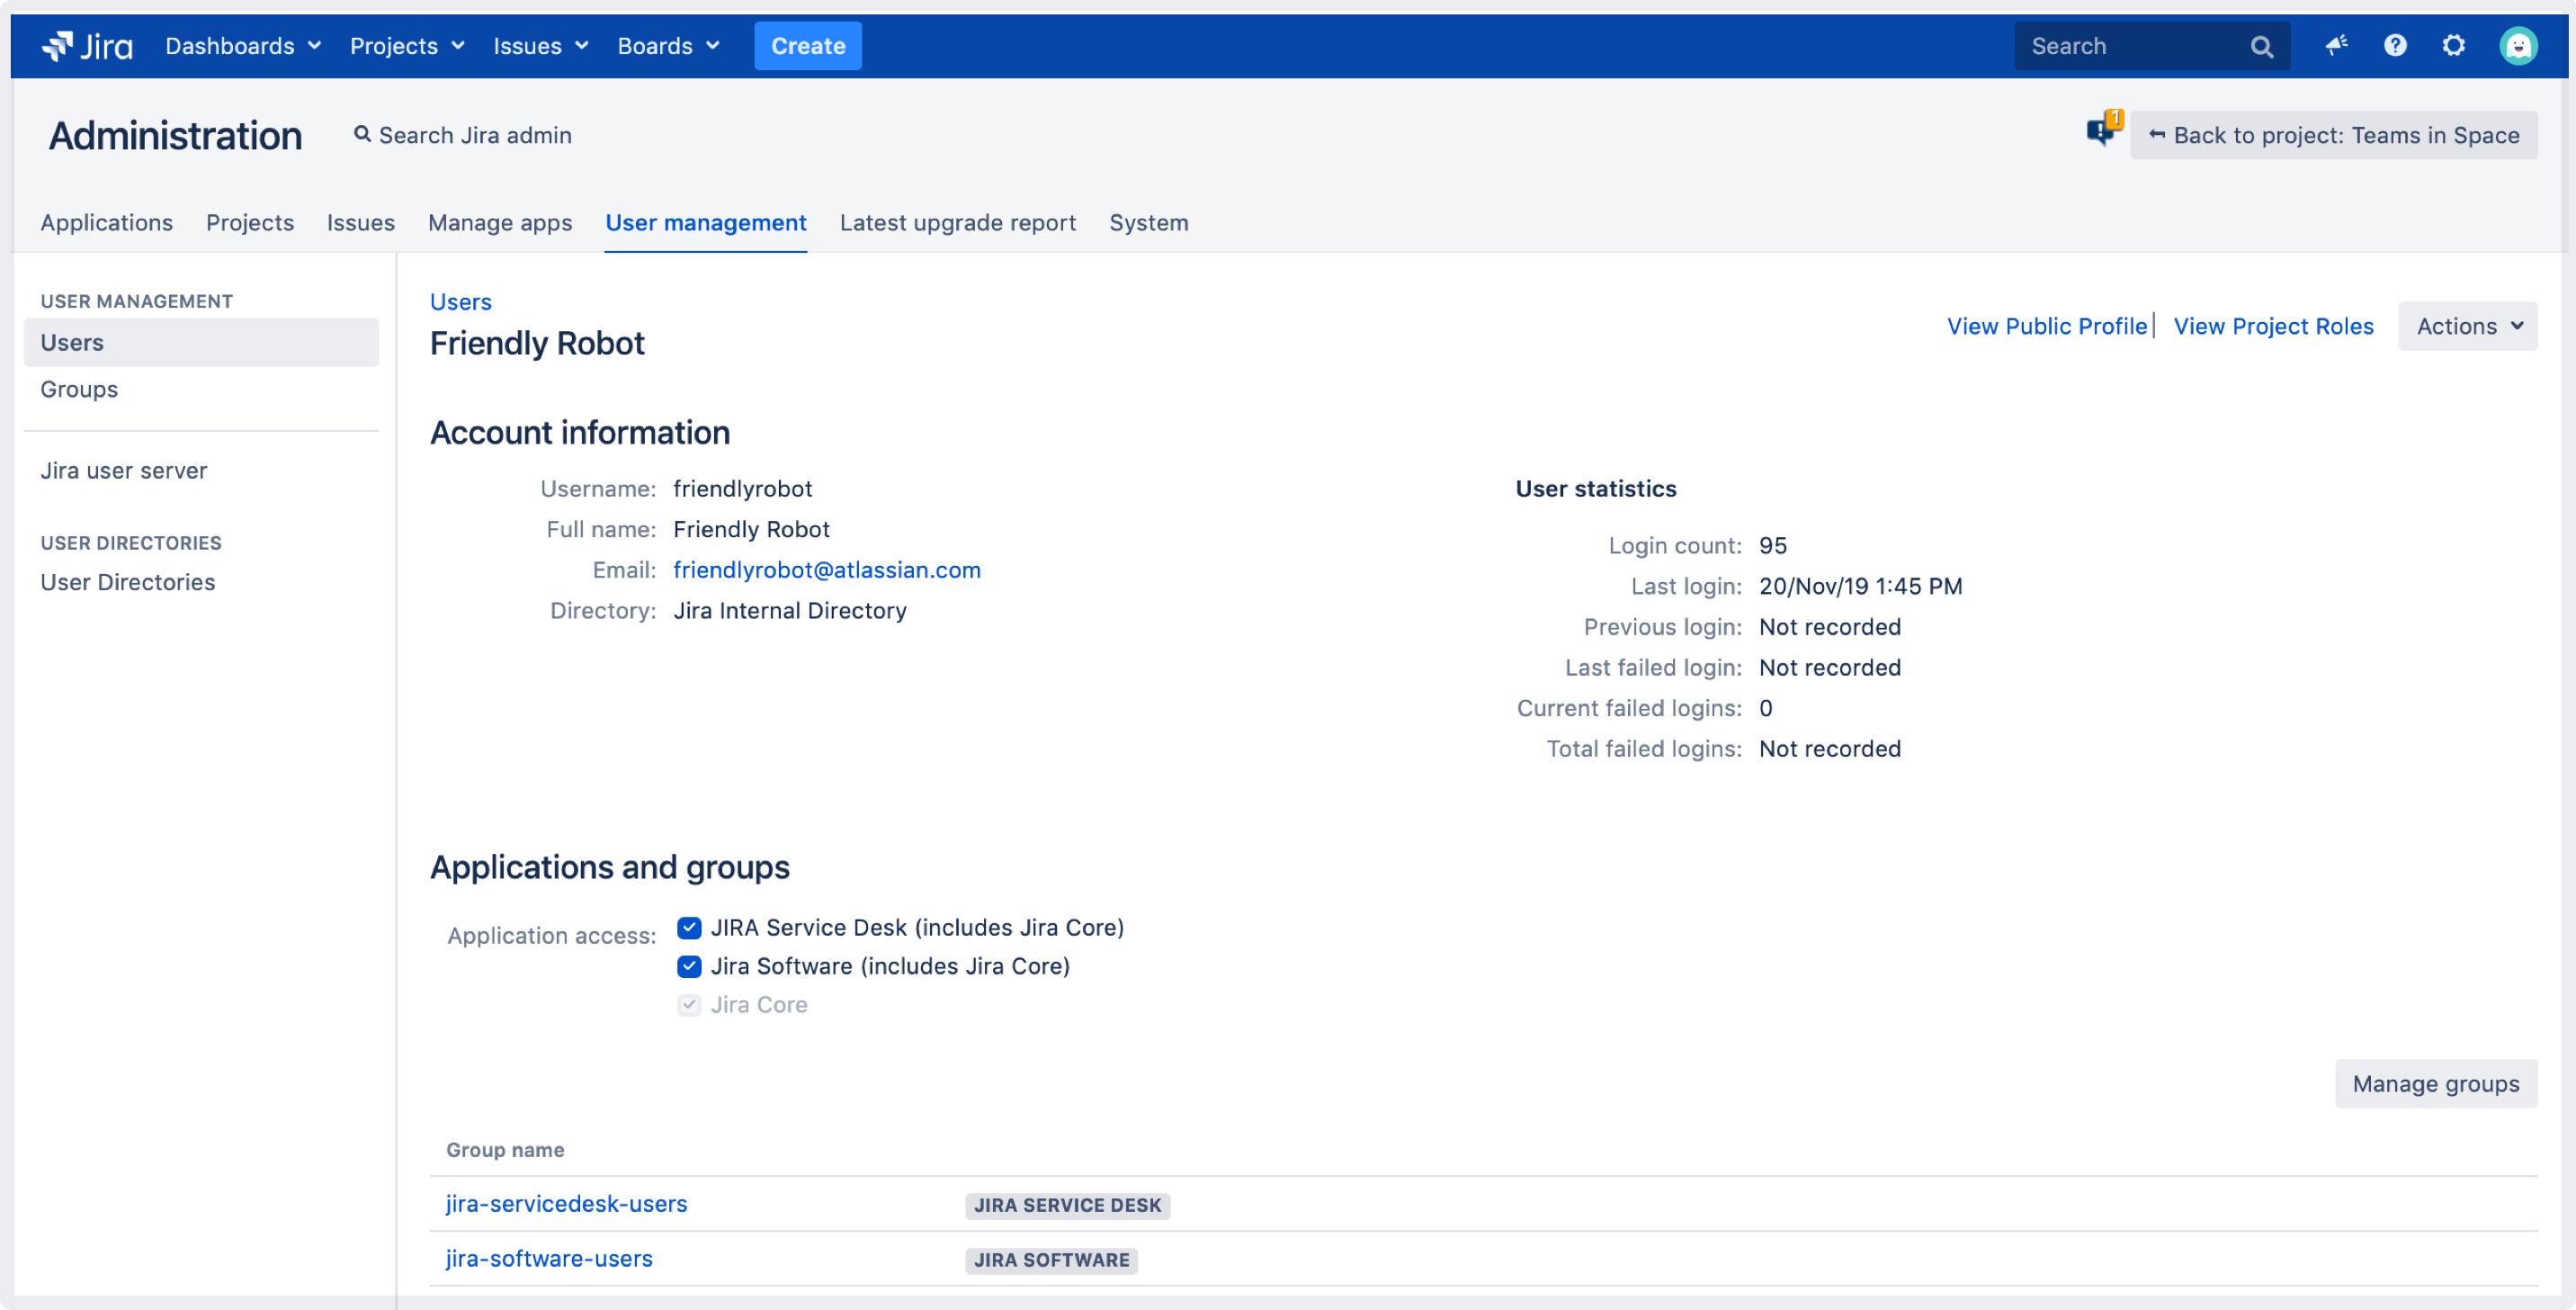The height and width of the screenshot is (1310, 2576).
Task: Click the Jira Internal Directory value
Action: 790,611
